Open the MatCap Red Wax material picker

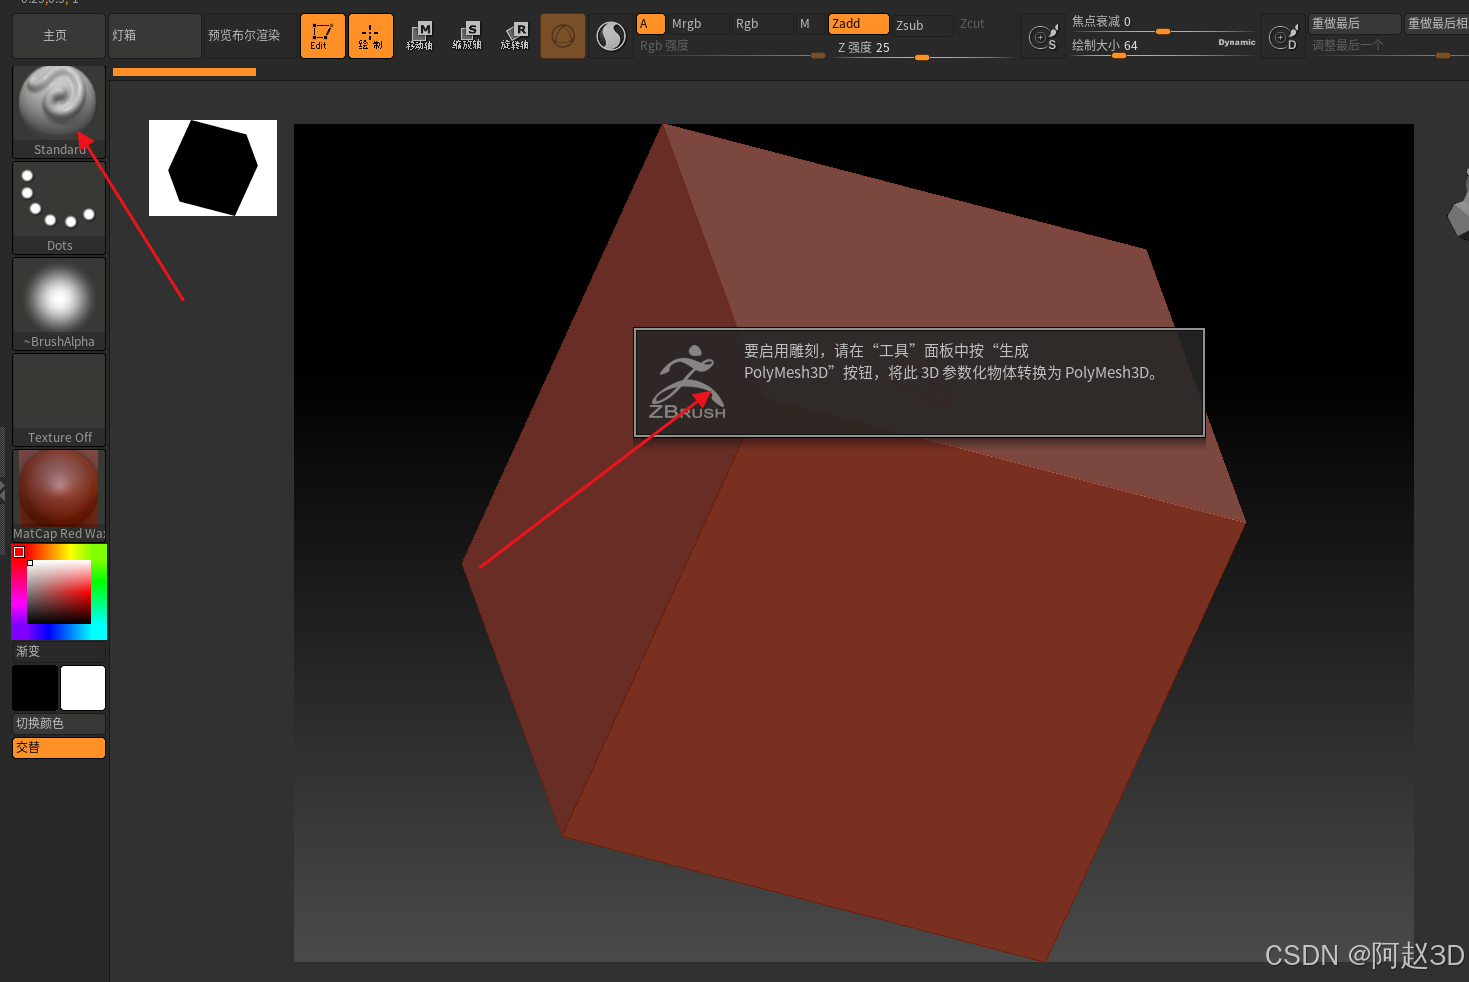(x=59, y=496)
